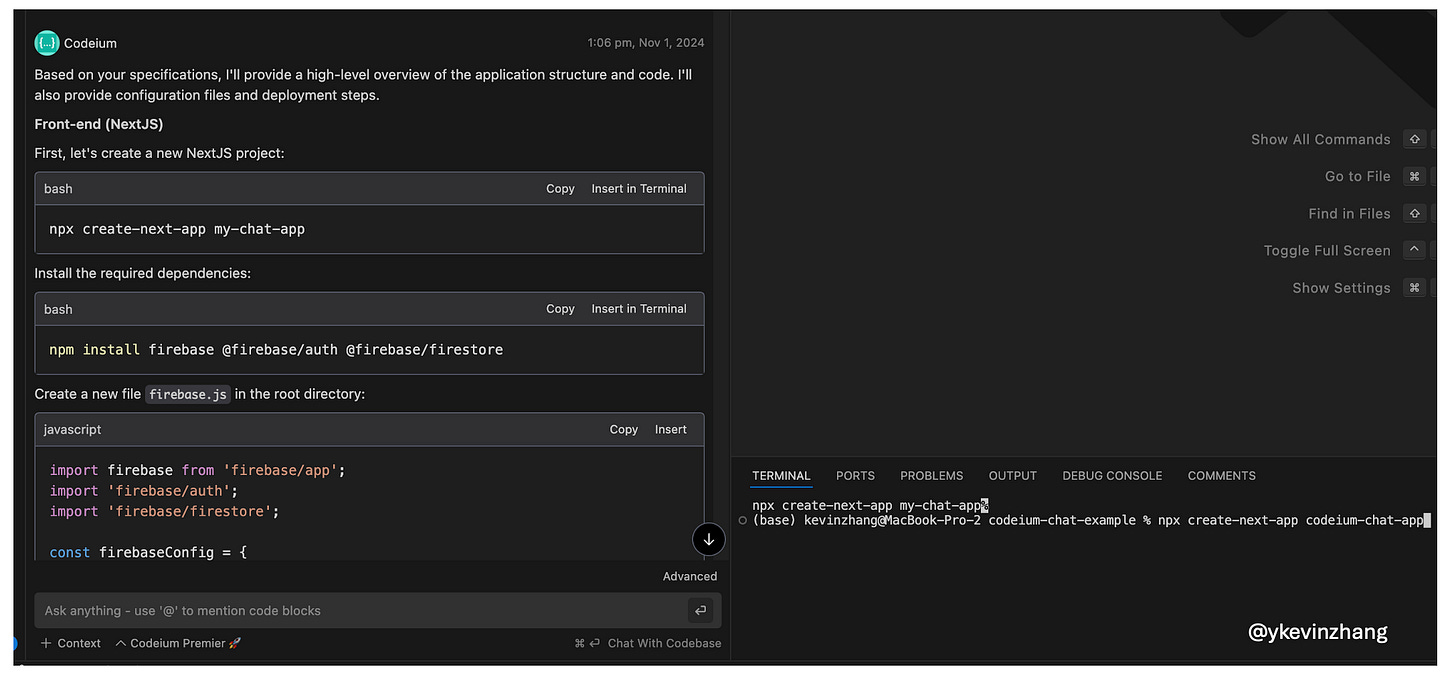Click the keyboard shortcut icon beside Go to File
This screenshot has height=677, width=1456.
pyautogui.click(x=1414, y=176)
